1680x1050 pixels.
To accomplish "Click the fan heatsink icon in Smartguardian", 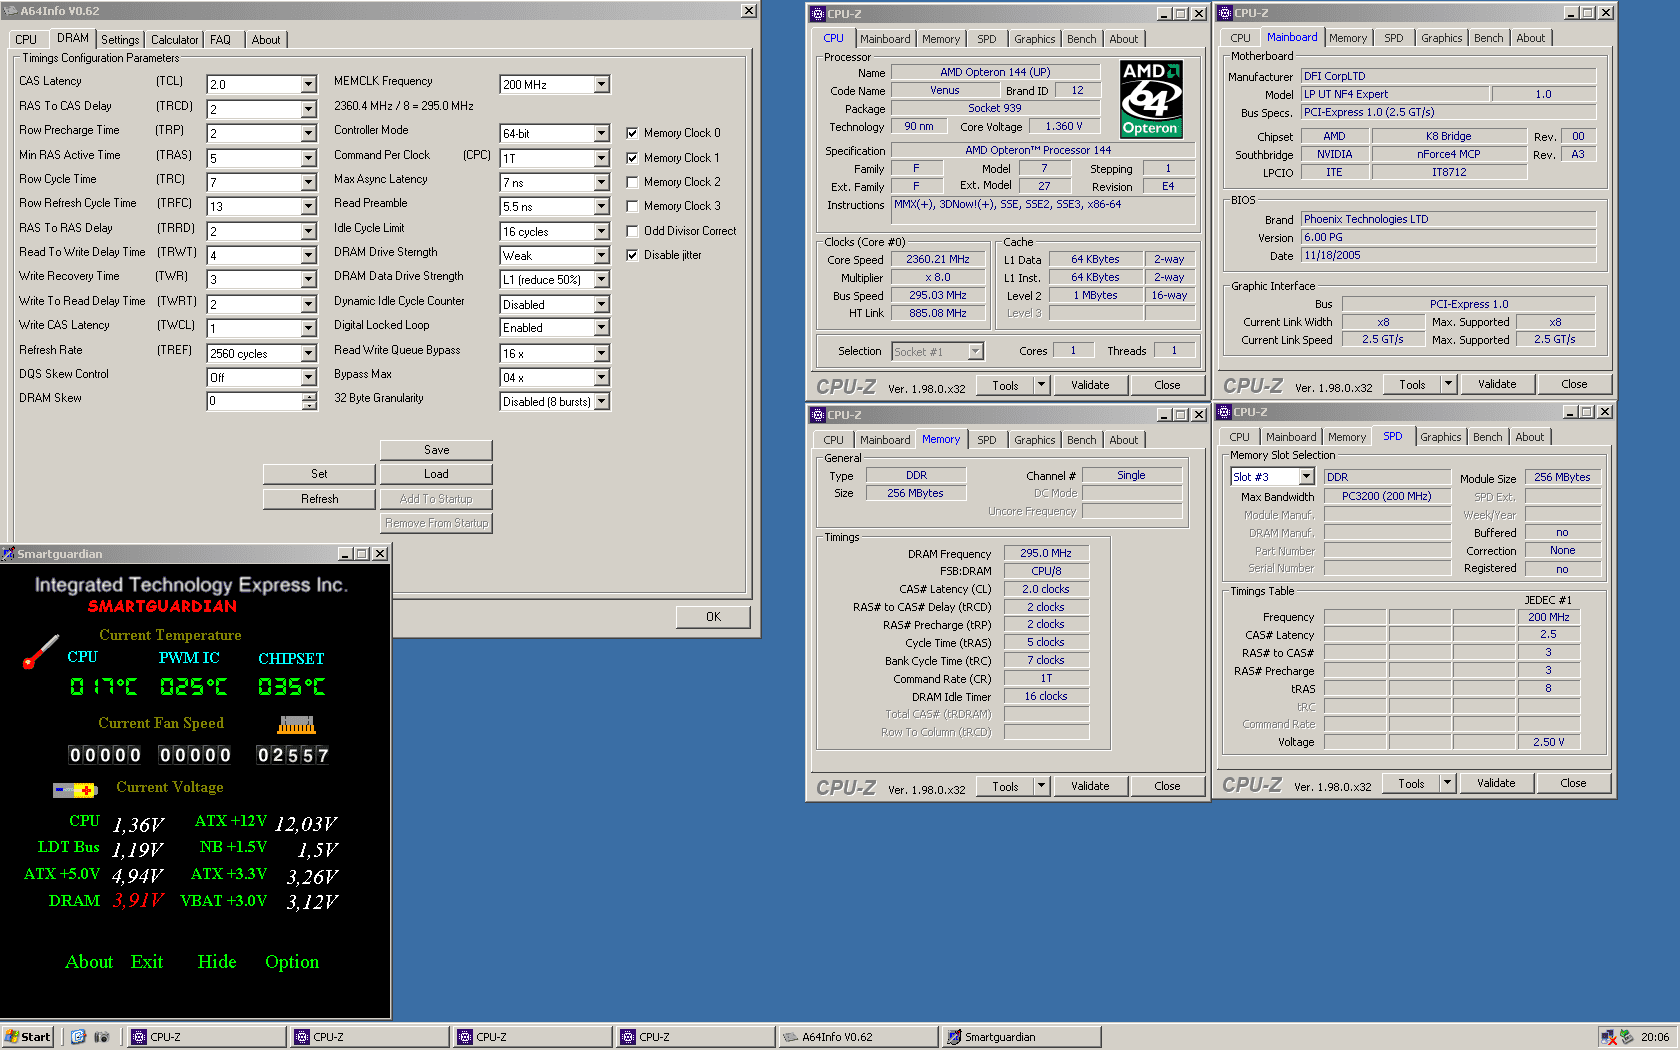I will click(x=296, y=725).
